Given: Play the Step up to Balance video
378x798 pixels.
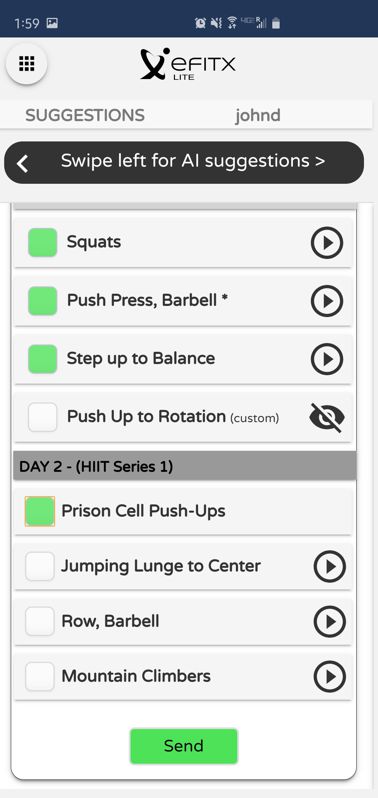Looking at the screenshot, I should click(327, 359).
